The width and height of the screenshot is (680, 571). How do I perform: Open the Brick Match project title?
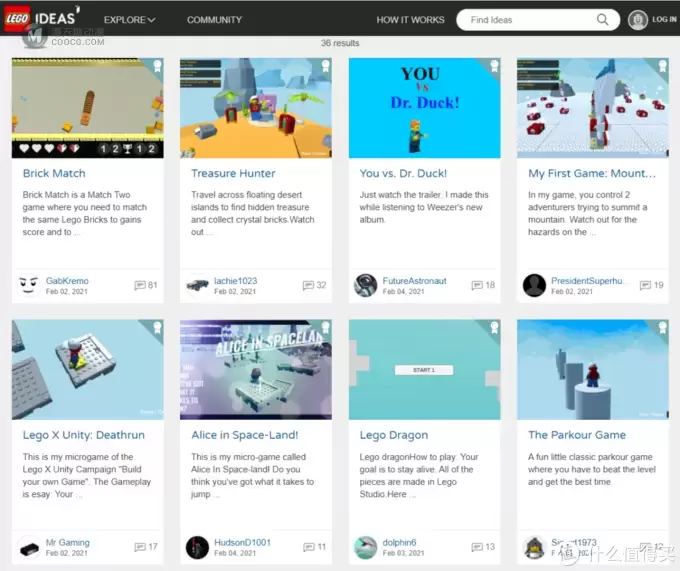(x=54, y=173)
